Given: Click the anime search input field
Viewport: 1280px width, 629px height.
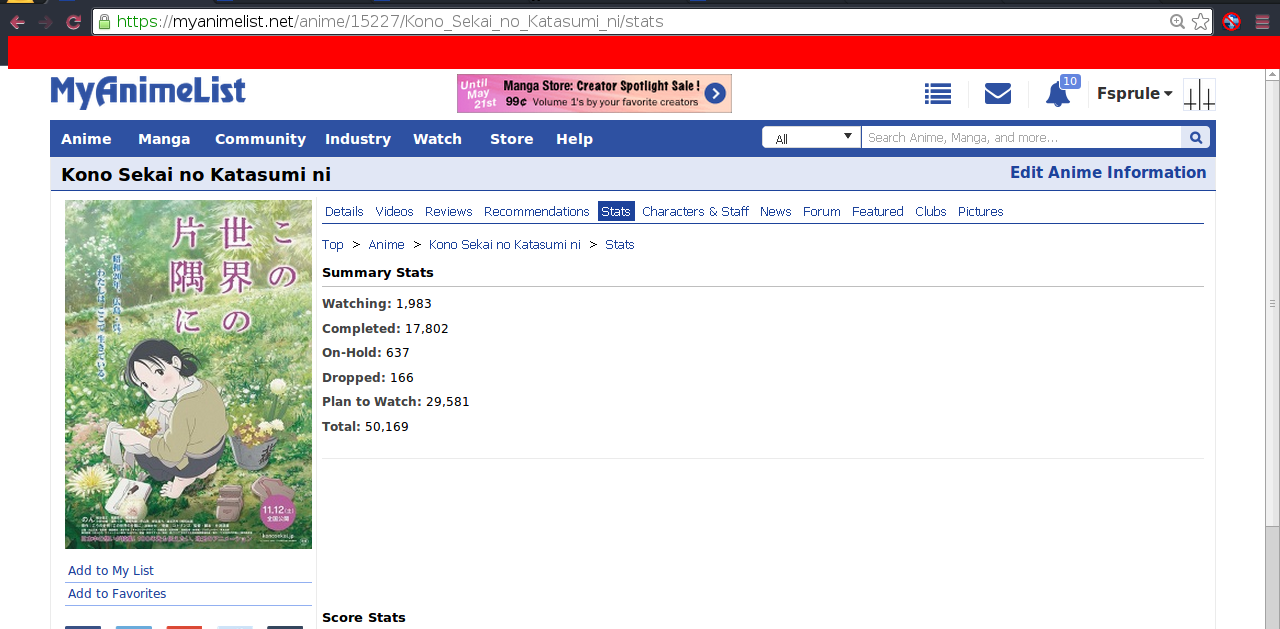Looking at the screenshot, I should (1020, 137).
